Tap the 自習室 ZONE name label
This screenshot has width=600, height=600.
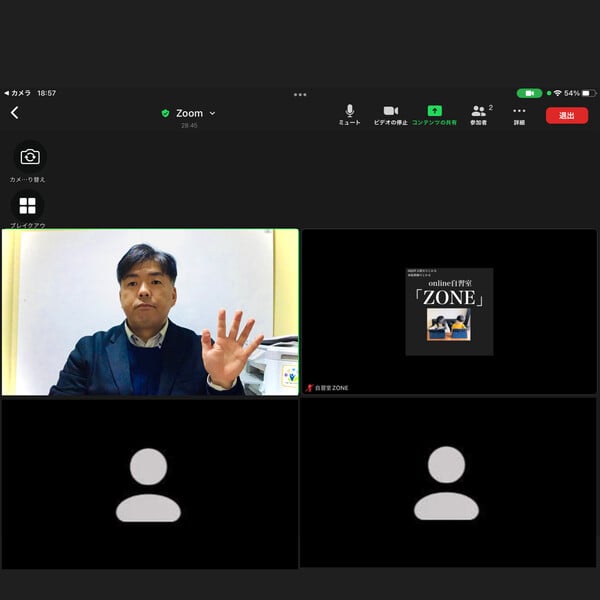pos(331,388)
